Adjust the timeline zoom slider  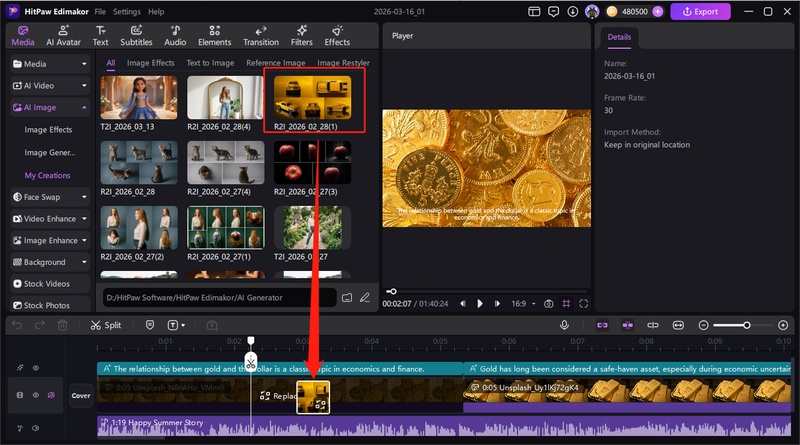(x=742, y=325)
